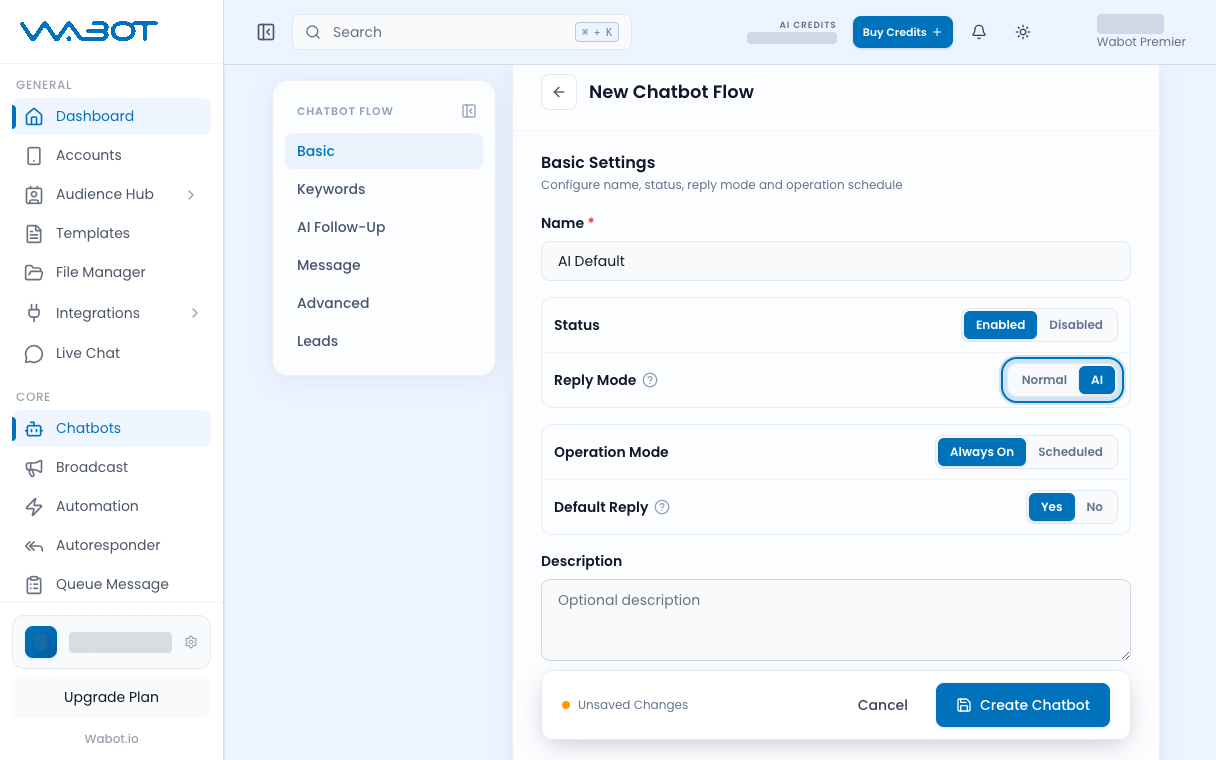Click the Description text area
This screenshot has width=1216, height=760.
836,620
